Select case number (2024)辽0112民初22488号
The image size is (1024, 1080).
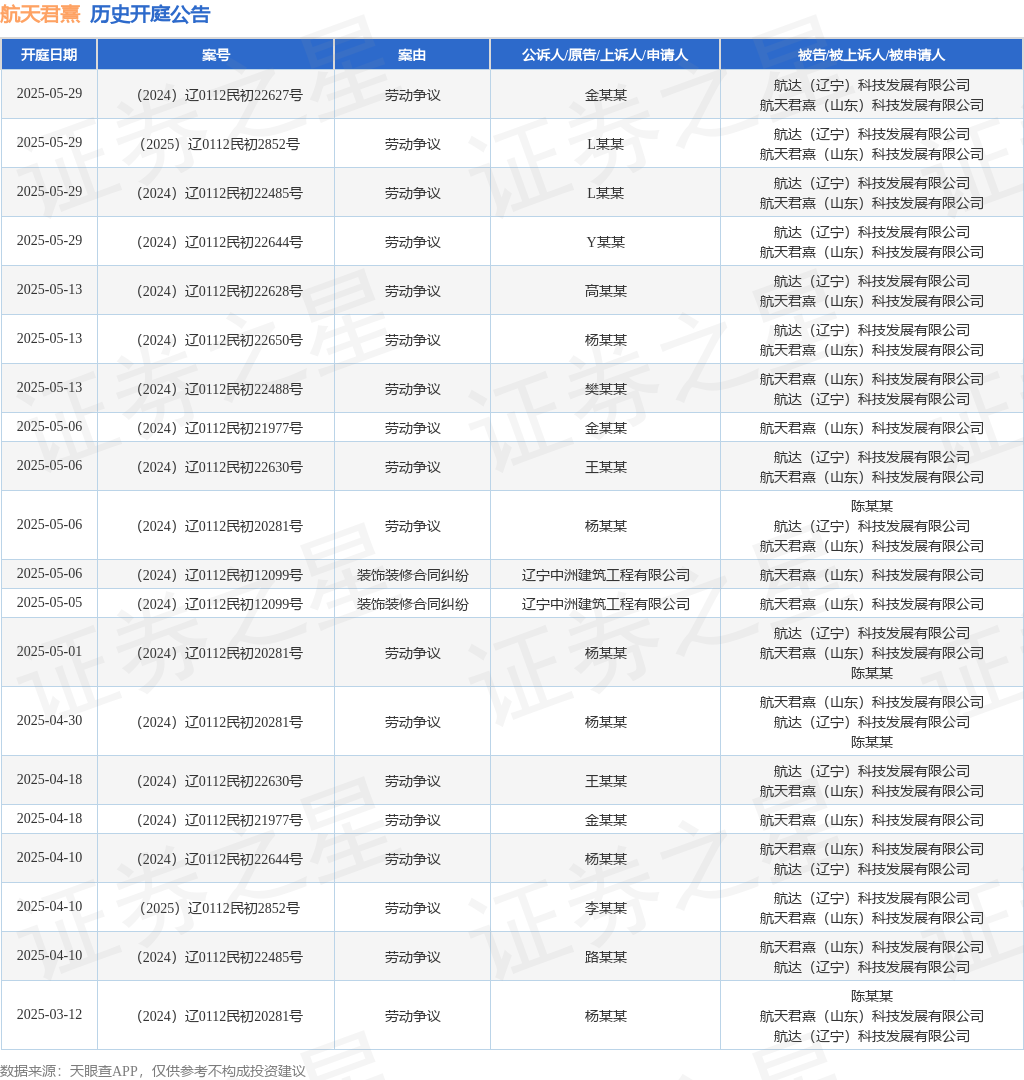coord(219,389)
